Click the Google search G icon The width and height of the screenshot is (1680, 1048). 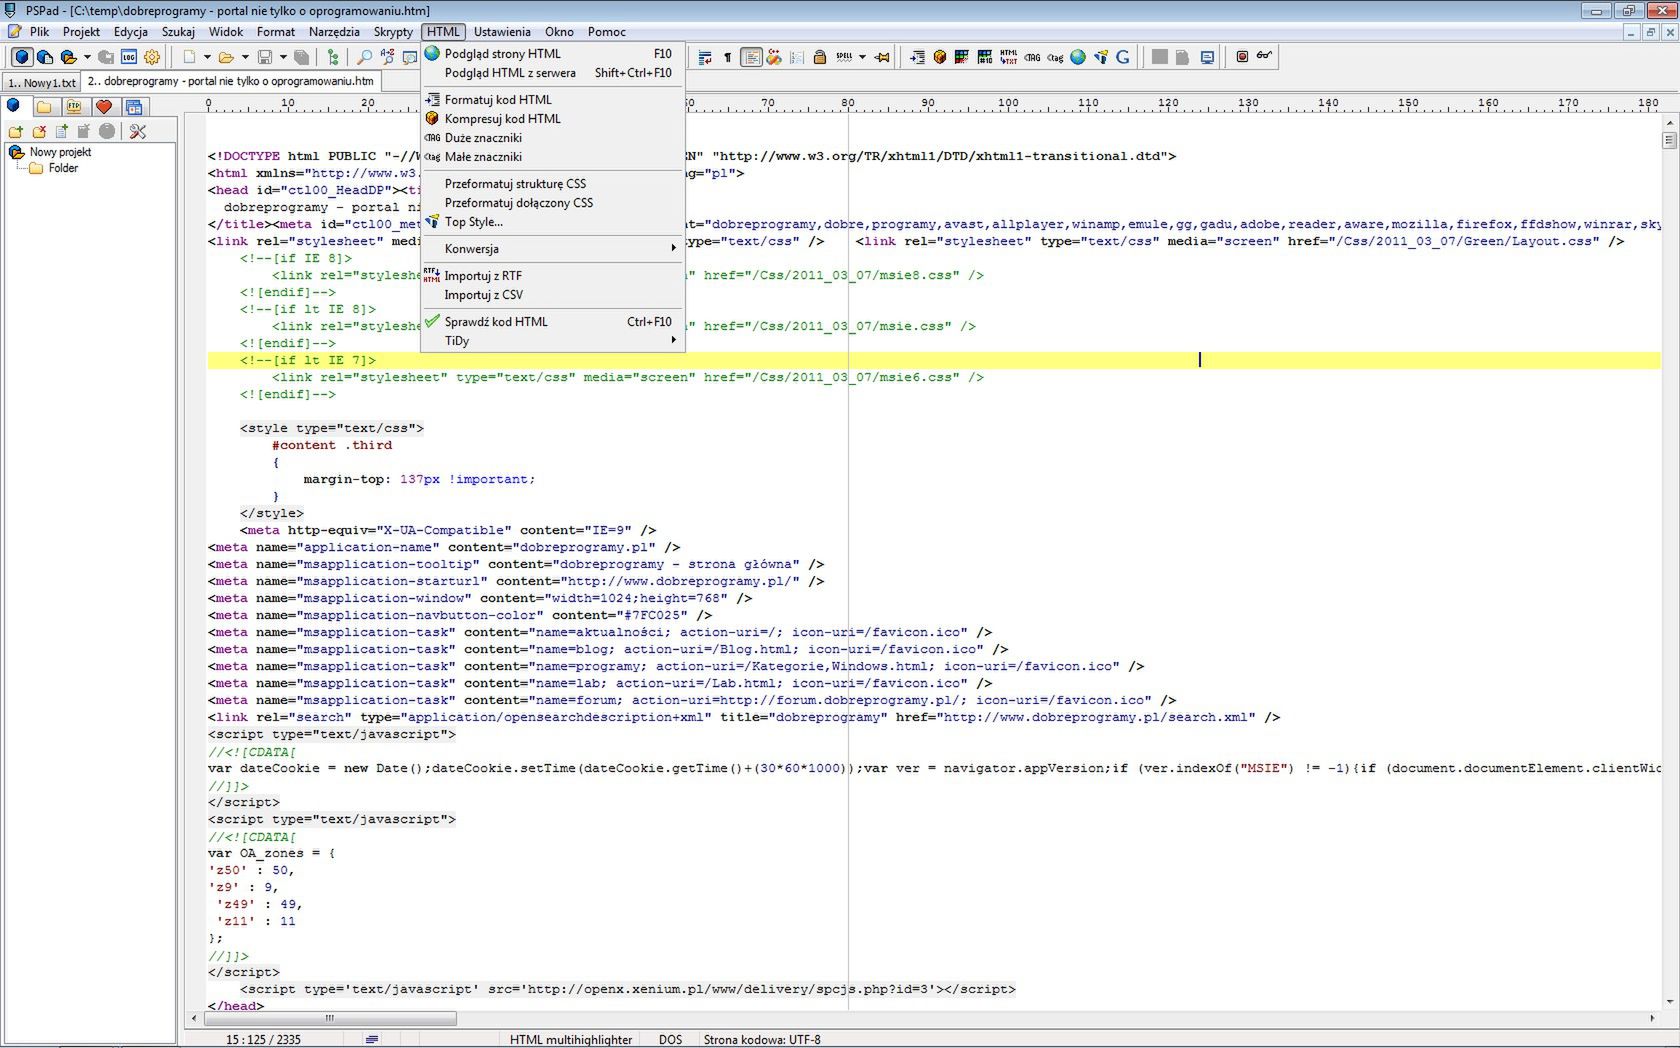(x=1123, y=57)
